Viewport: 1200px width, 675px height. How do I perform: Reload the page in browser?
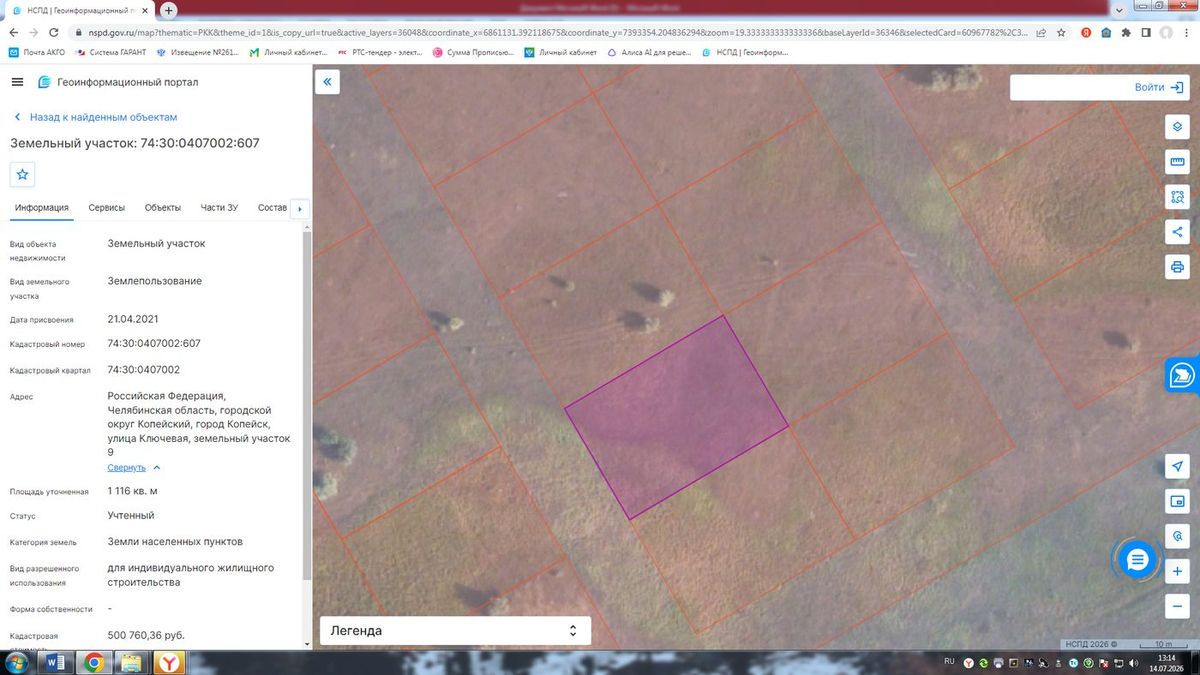(54, 32)
